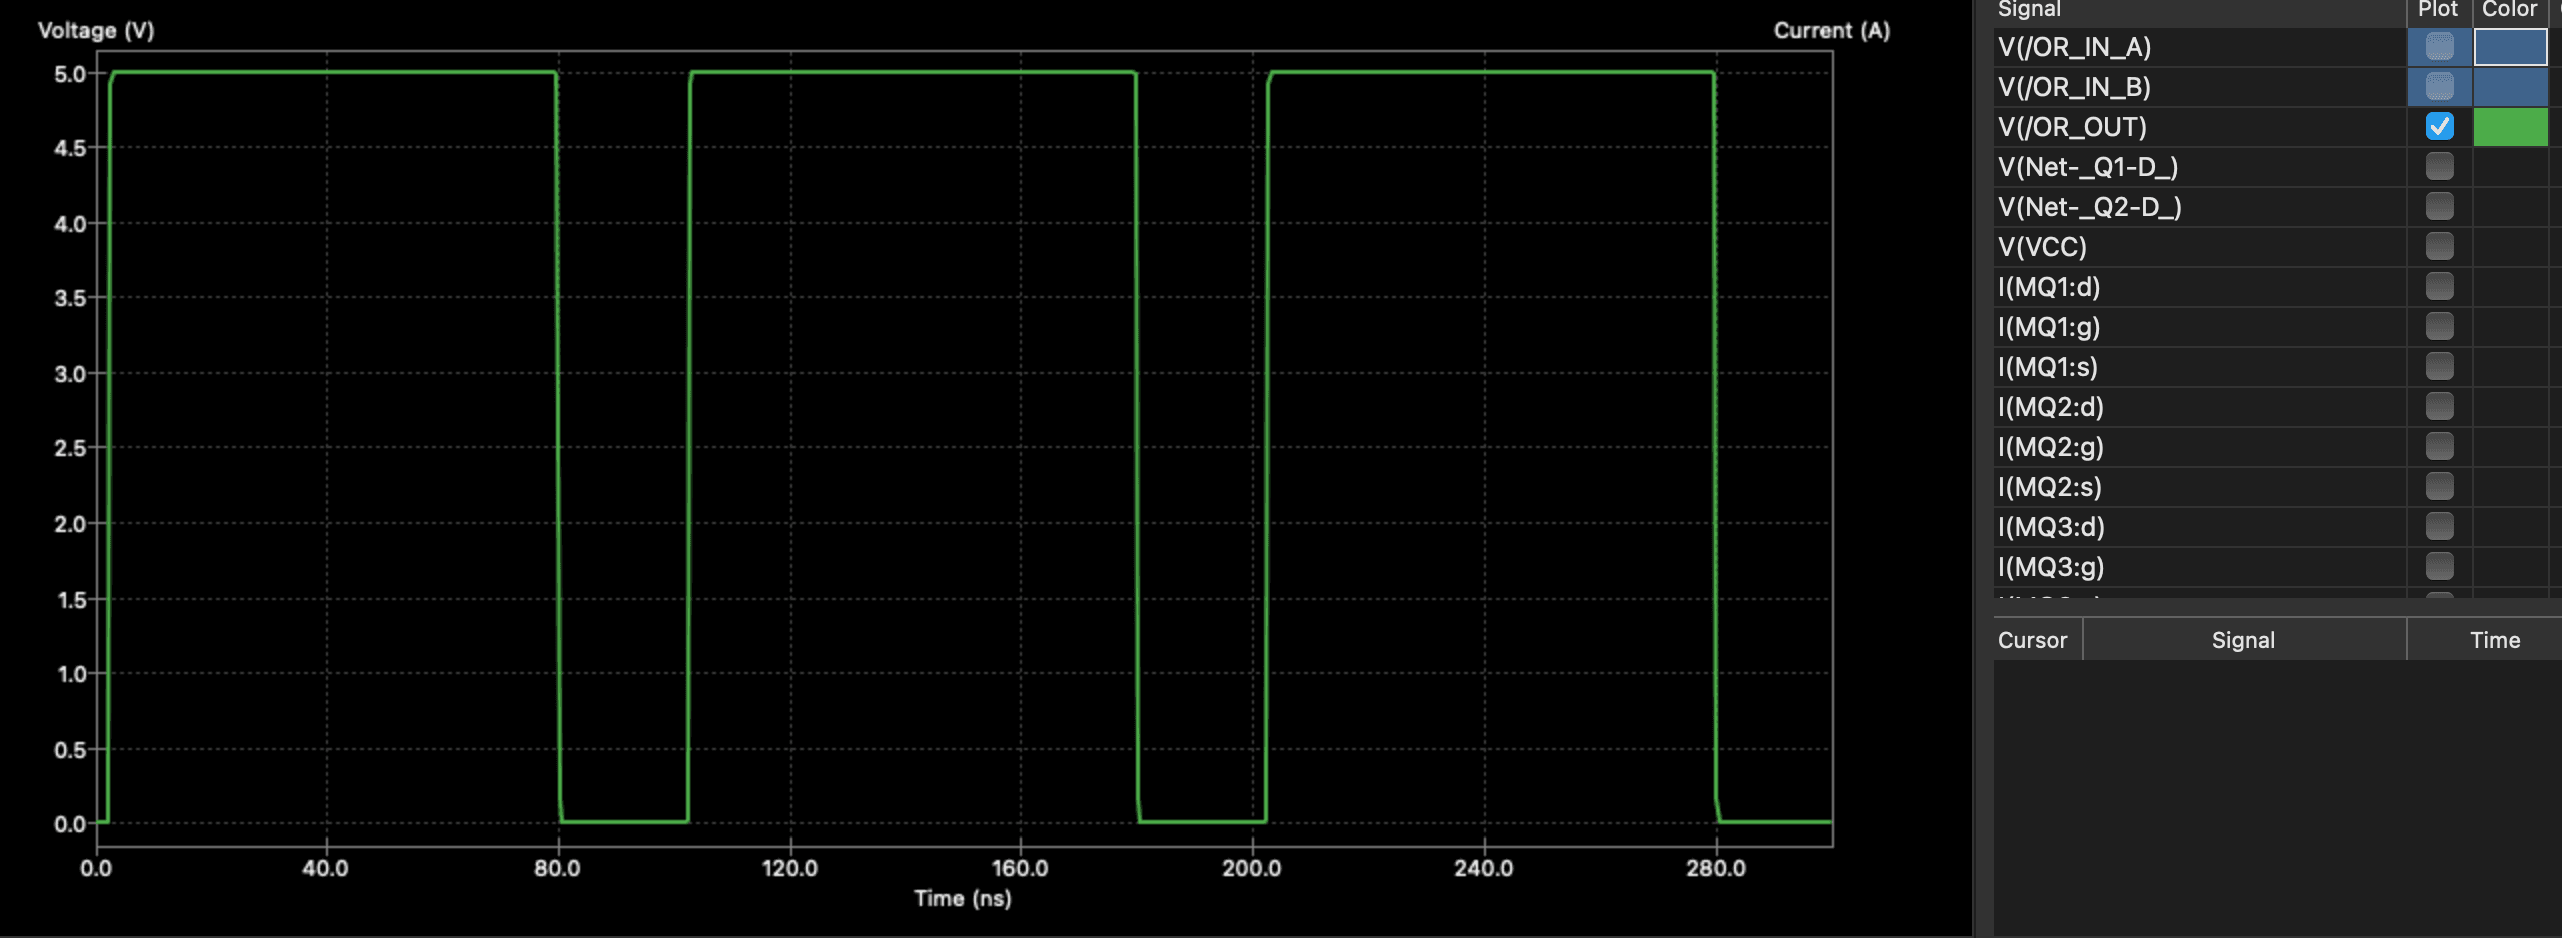The width and height of the screenshot is (2562, 938).
Task: Uncheck the V(/OR_OUT) plot checkbox
Action: [x=2439, y=127]
